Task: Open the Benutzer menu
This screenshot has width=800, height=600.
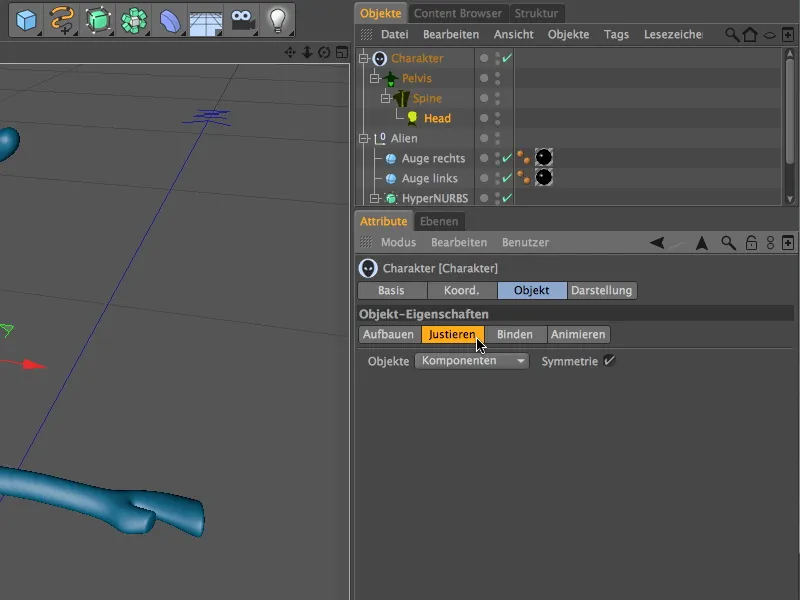Action: tap(525, 243)
